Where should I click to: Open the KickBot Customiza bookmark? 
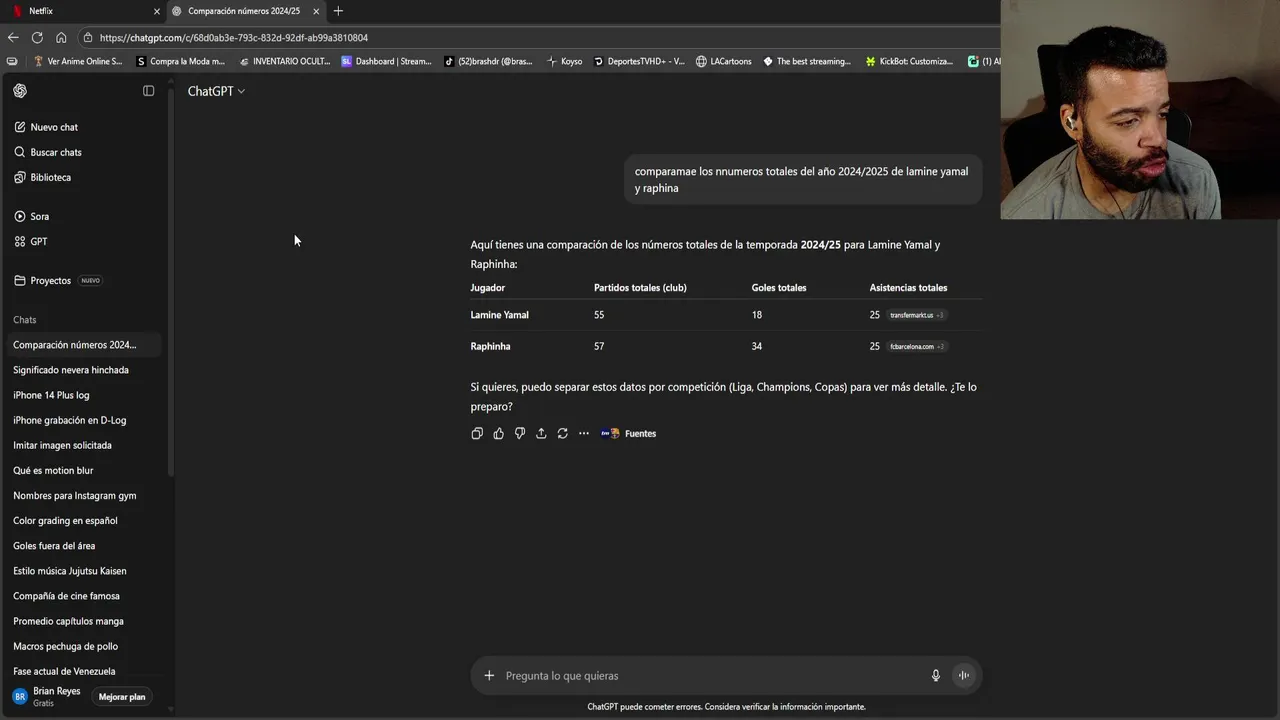pos(909,61)
